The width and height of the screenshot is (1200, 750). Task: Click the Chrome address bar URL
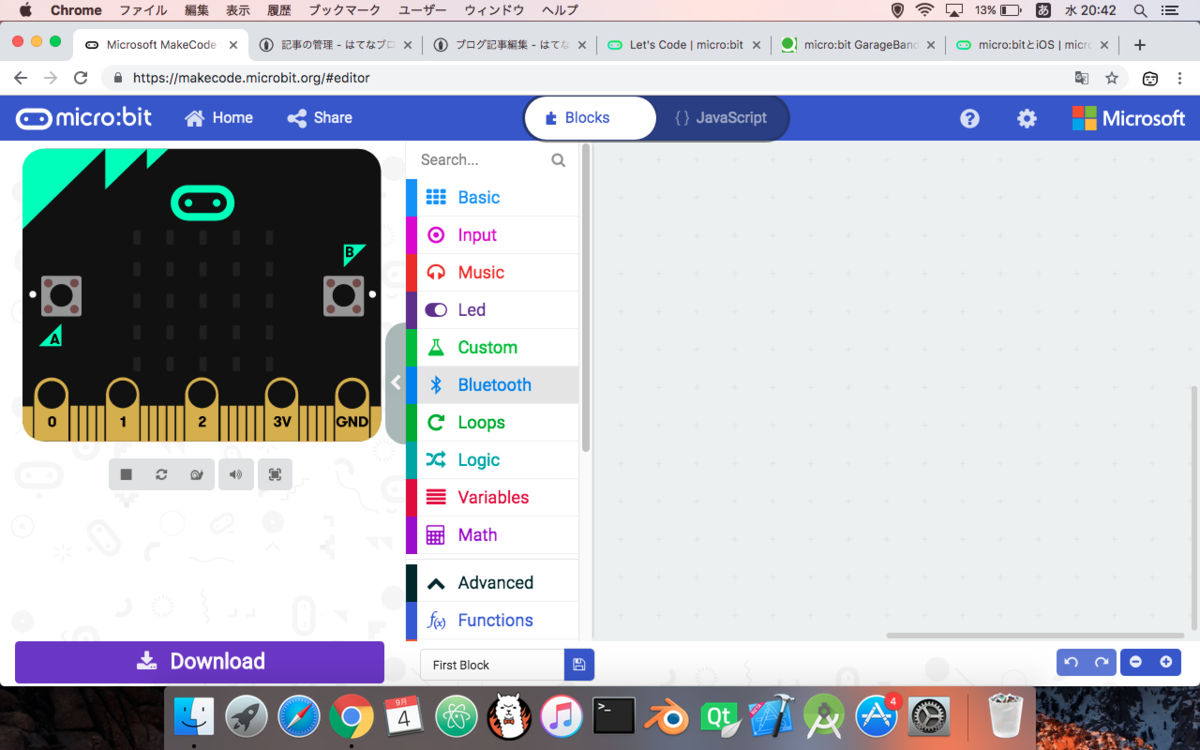pos(251,78)
